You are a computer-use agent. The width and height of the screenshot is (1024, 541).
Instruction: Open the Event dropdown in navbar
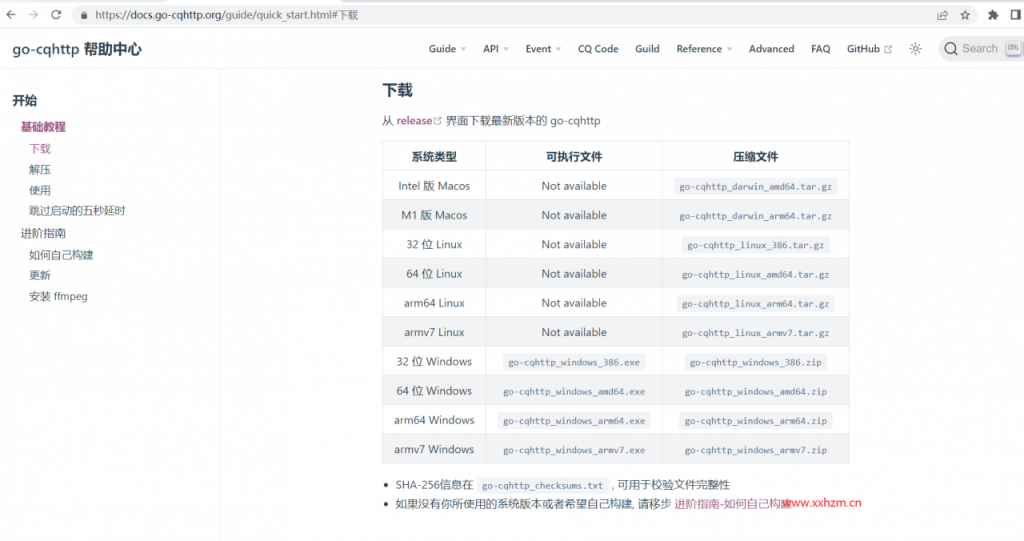543,49
